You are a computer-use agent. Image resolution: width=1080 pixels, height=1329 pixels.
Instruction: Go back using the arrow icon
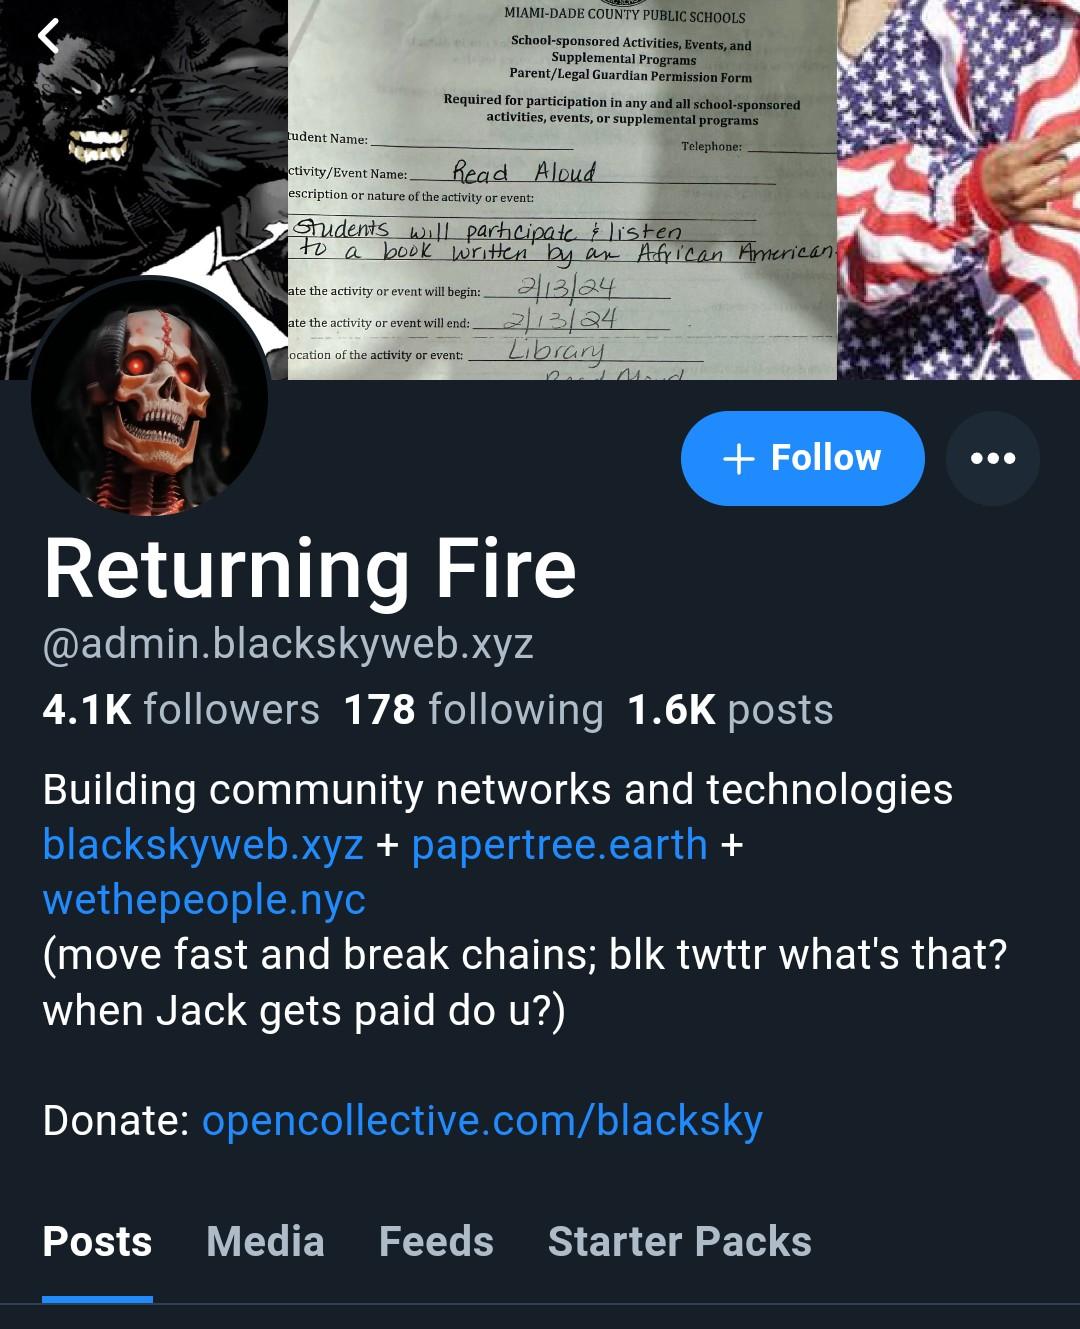coord(48,36)
